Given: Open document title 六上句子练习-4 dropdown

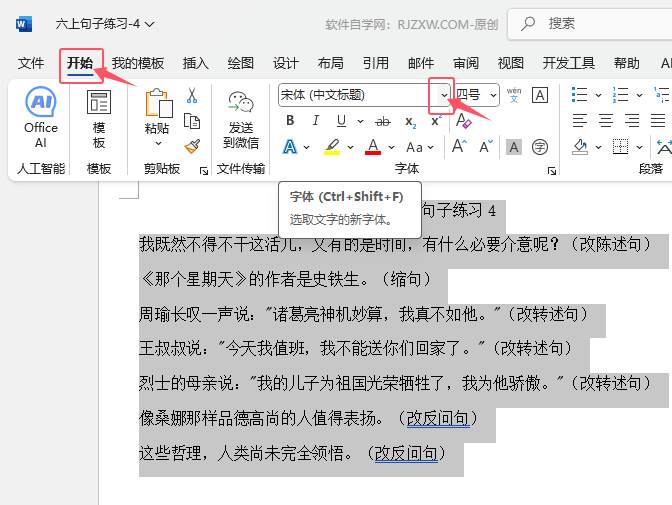Looking at the screenshot, I should click(x=105, y=24).
